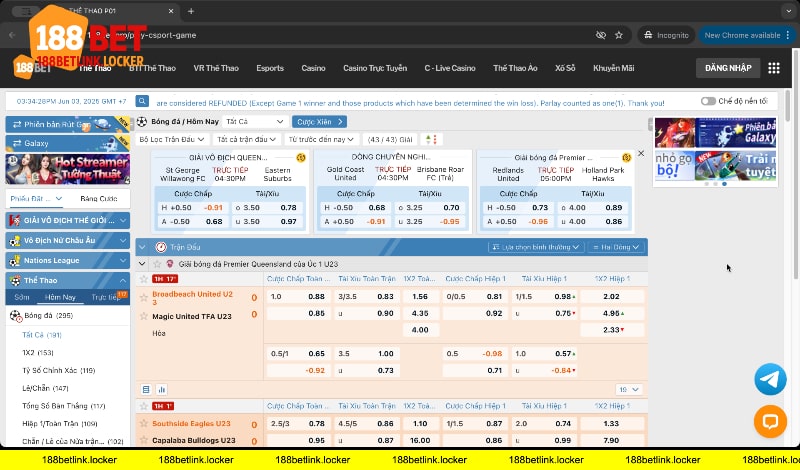Screen dimensions: 800x470
Task: Open the Bộ Lọc Trận Đấu dropdown
Action: click(x=171, y=139)
